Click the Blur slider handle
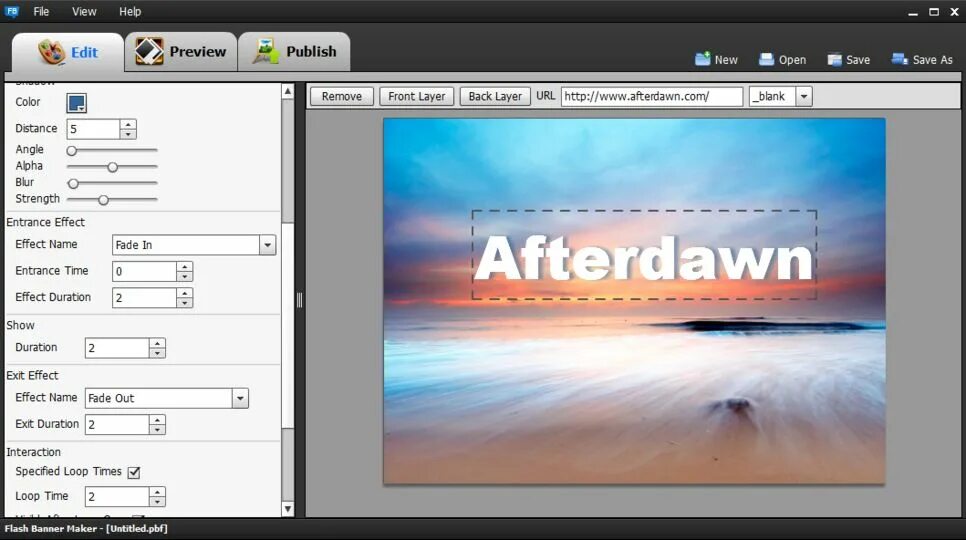 point(73,183)
